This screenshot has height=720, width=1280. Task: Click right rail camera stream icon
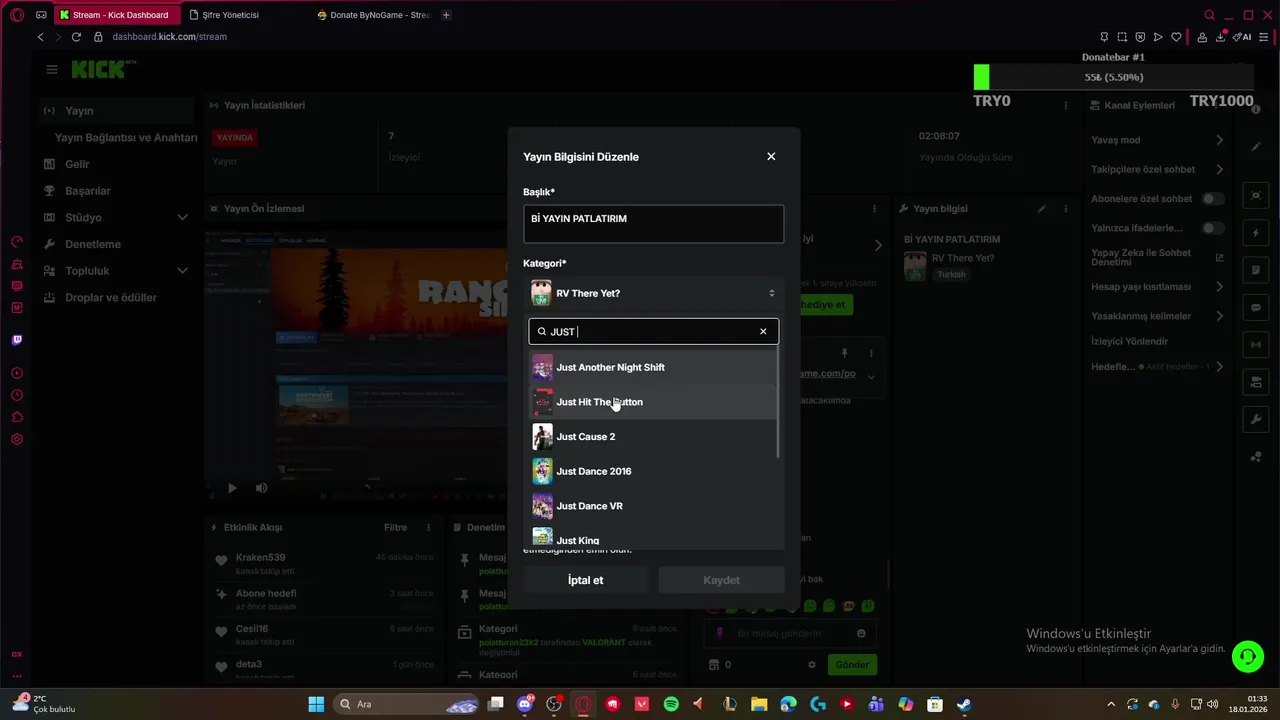[1256, 382]
